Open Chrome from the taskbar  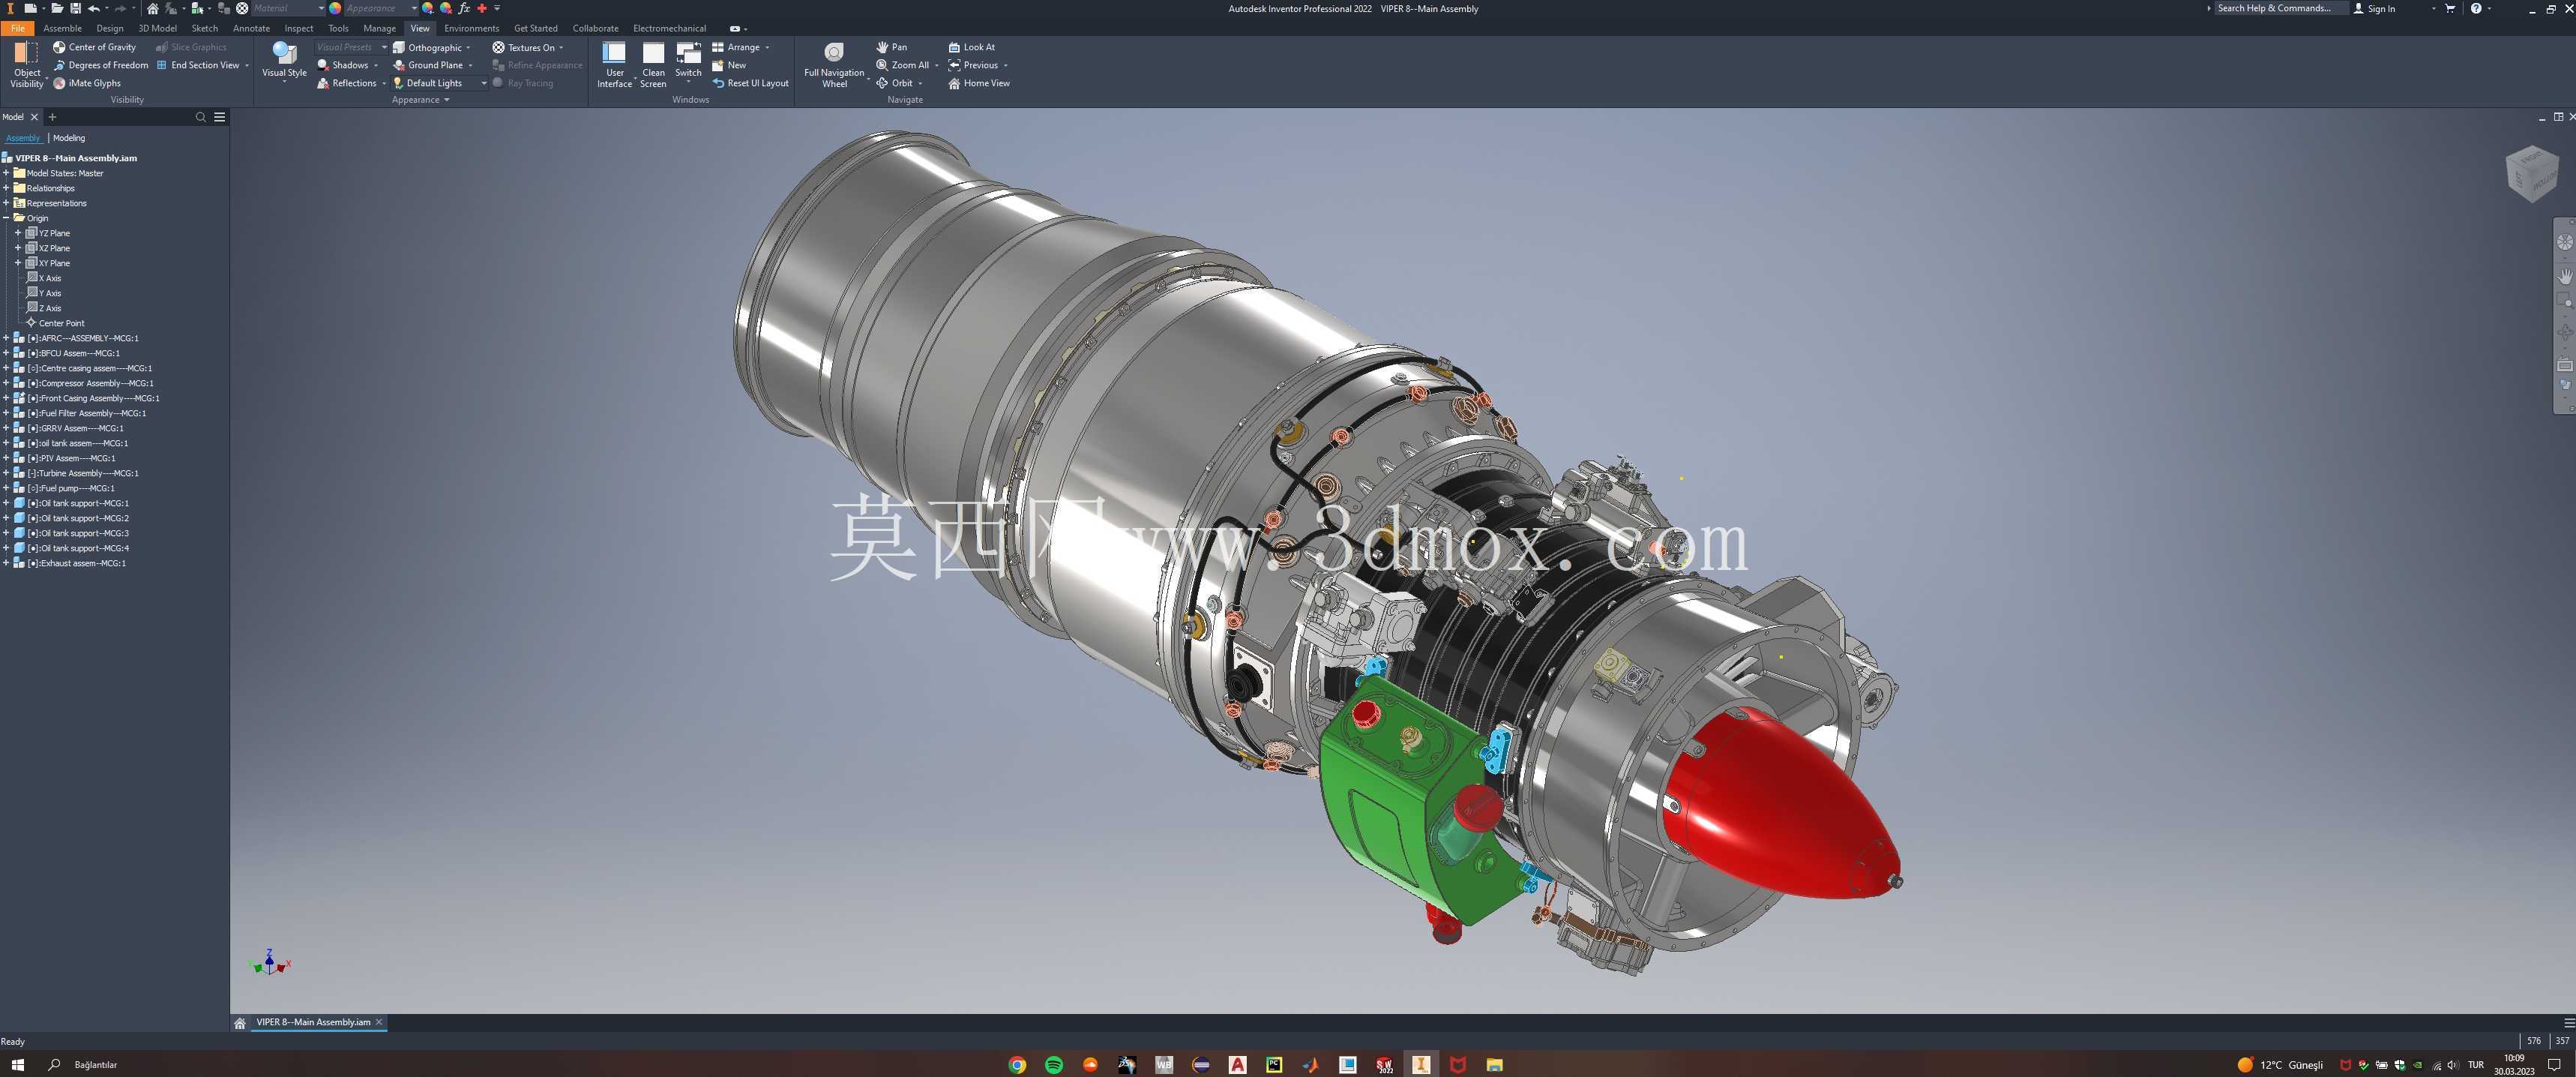click(x=1017, y=1065)
